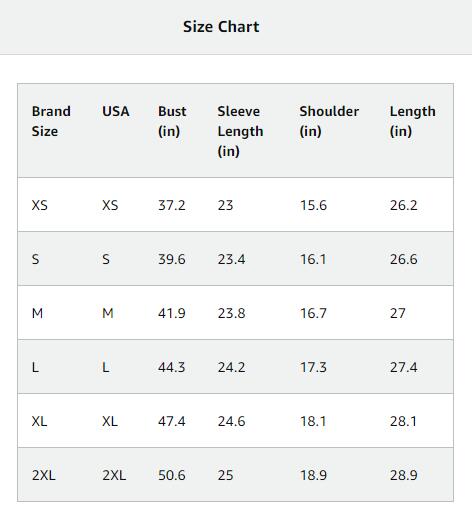Click the length value 28.9
Viewport: 472px width, 523px height.
pos(404,475)
